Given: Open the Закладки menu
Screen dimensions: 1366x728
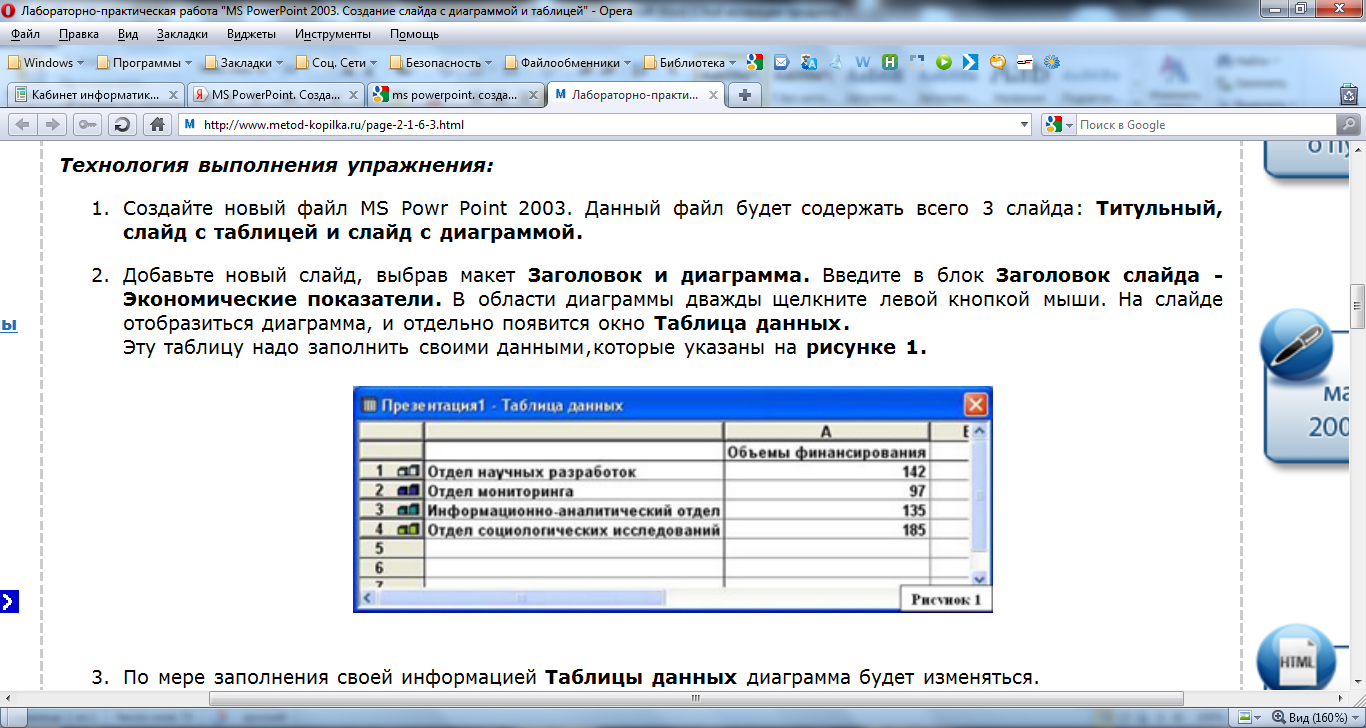Looking at the screenshot, I should tap(182, 34).
